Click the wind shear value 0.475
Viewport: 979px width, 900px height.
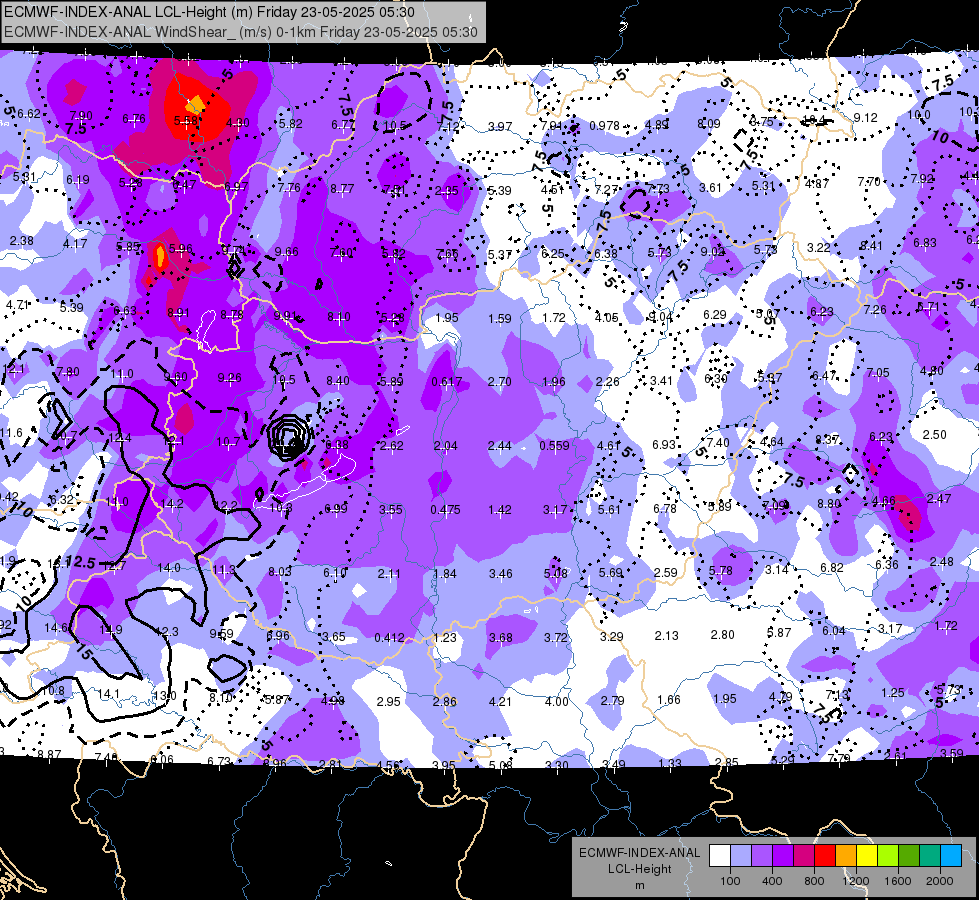point(445,510)
